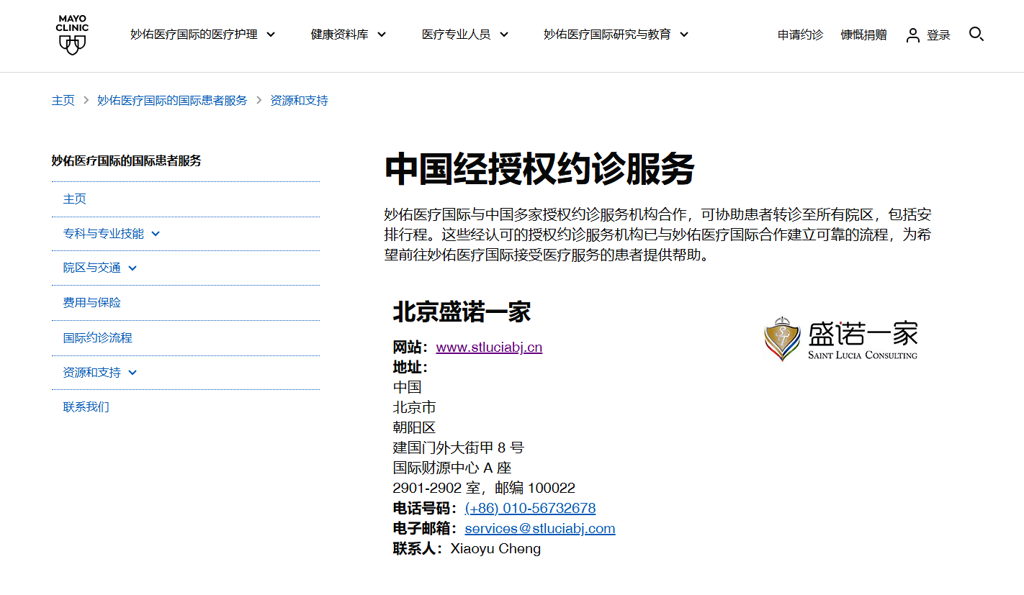The image size is (1024, 595).
Task: Open the search magnifier icon
Action: pyautogui.click(x=976, y=34)
